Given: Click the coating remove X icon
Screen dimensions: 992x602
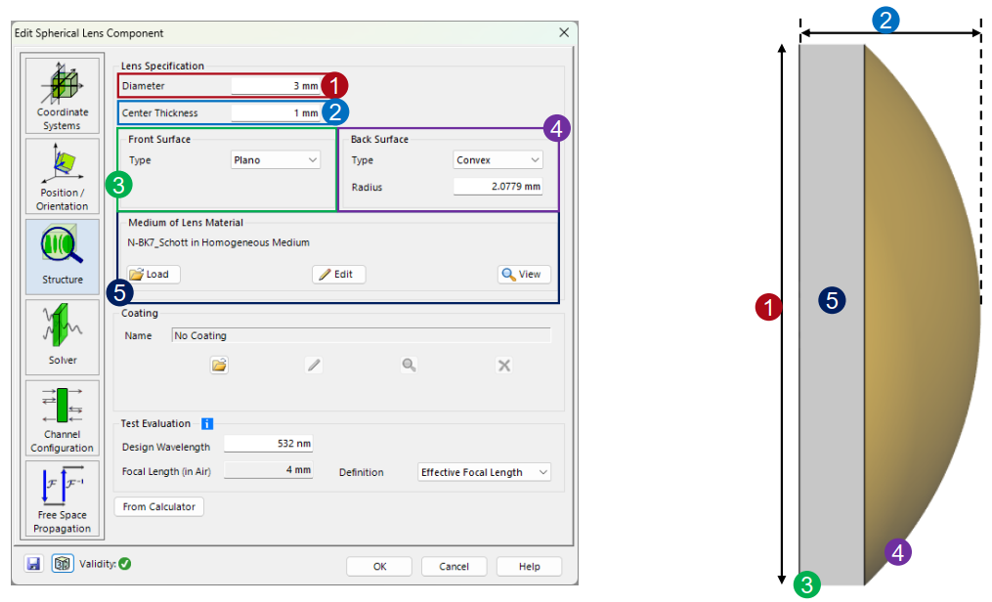Looking at the screenshot, I should (x=504, y=365).
